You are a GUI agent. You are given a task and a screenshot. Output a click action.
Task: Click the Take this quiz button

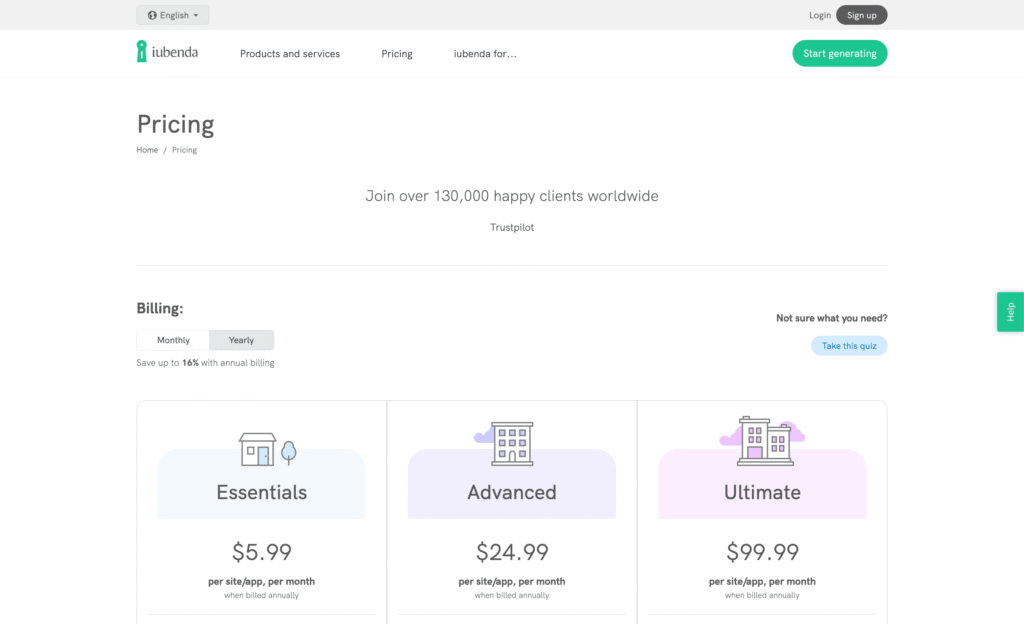click(x=848, y=346)
